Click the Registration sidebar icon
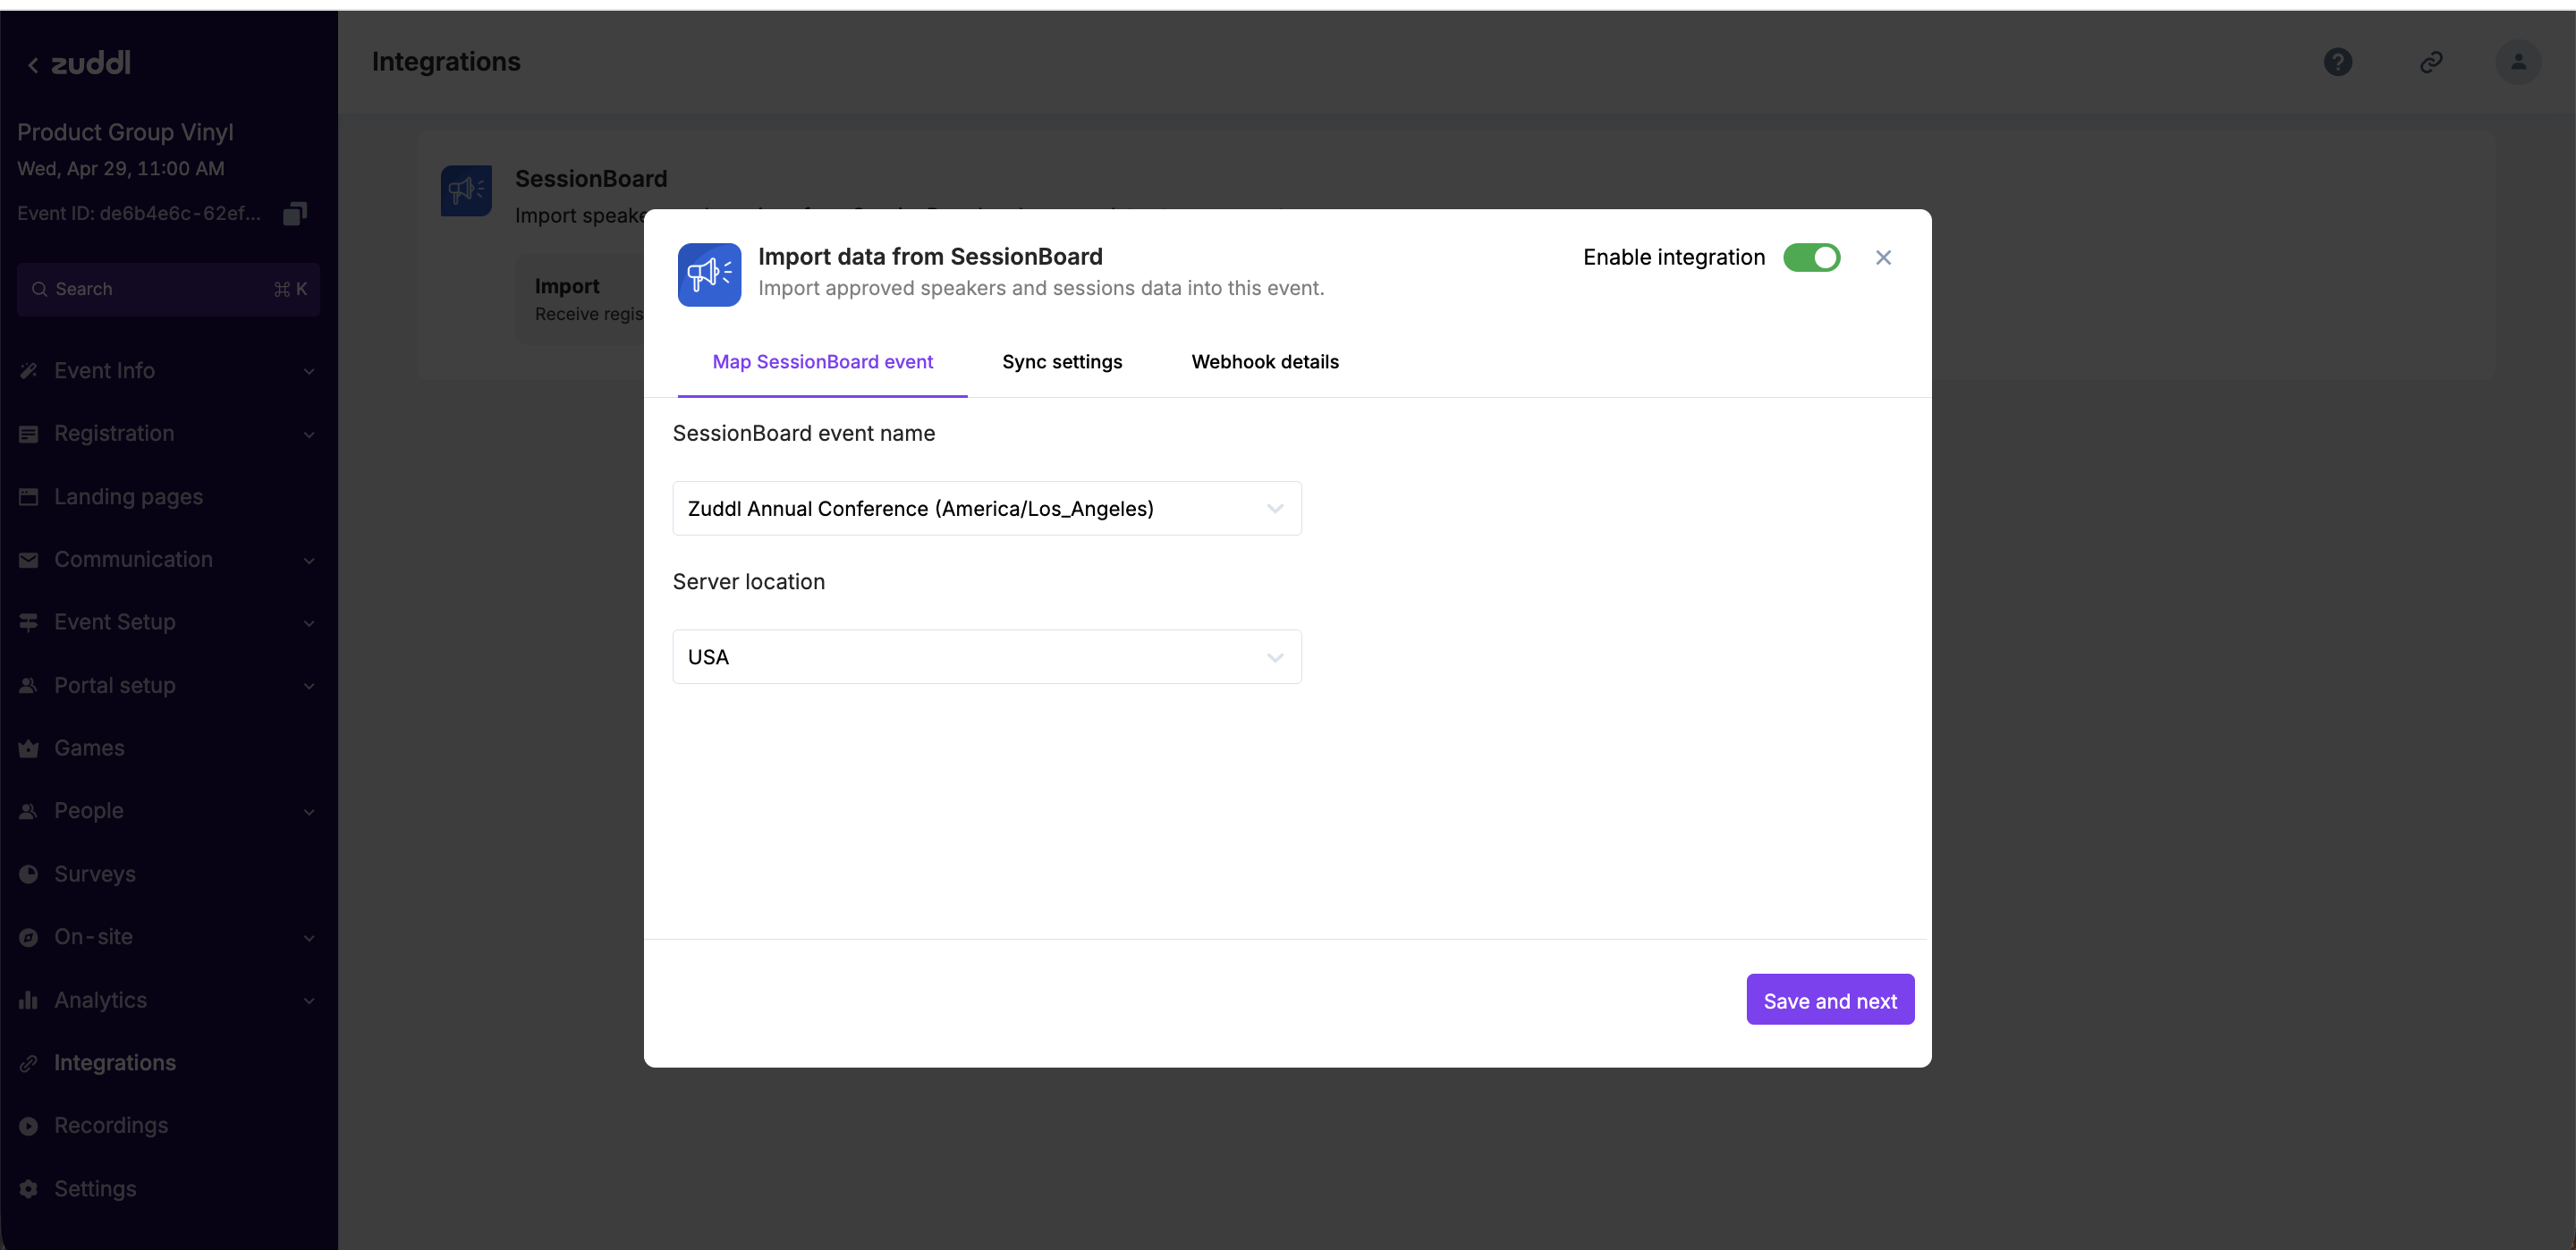This screenshot has height=1250, width=2576. point(29,434)
